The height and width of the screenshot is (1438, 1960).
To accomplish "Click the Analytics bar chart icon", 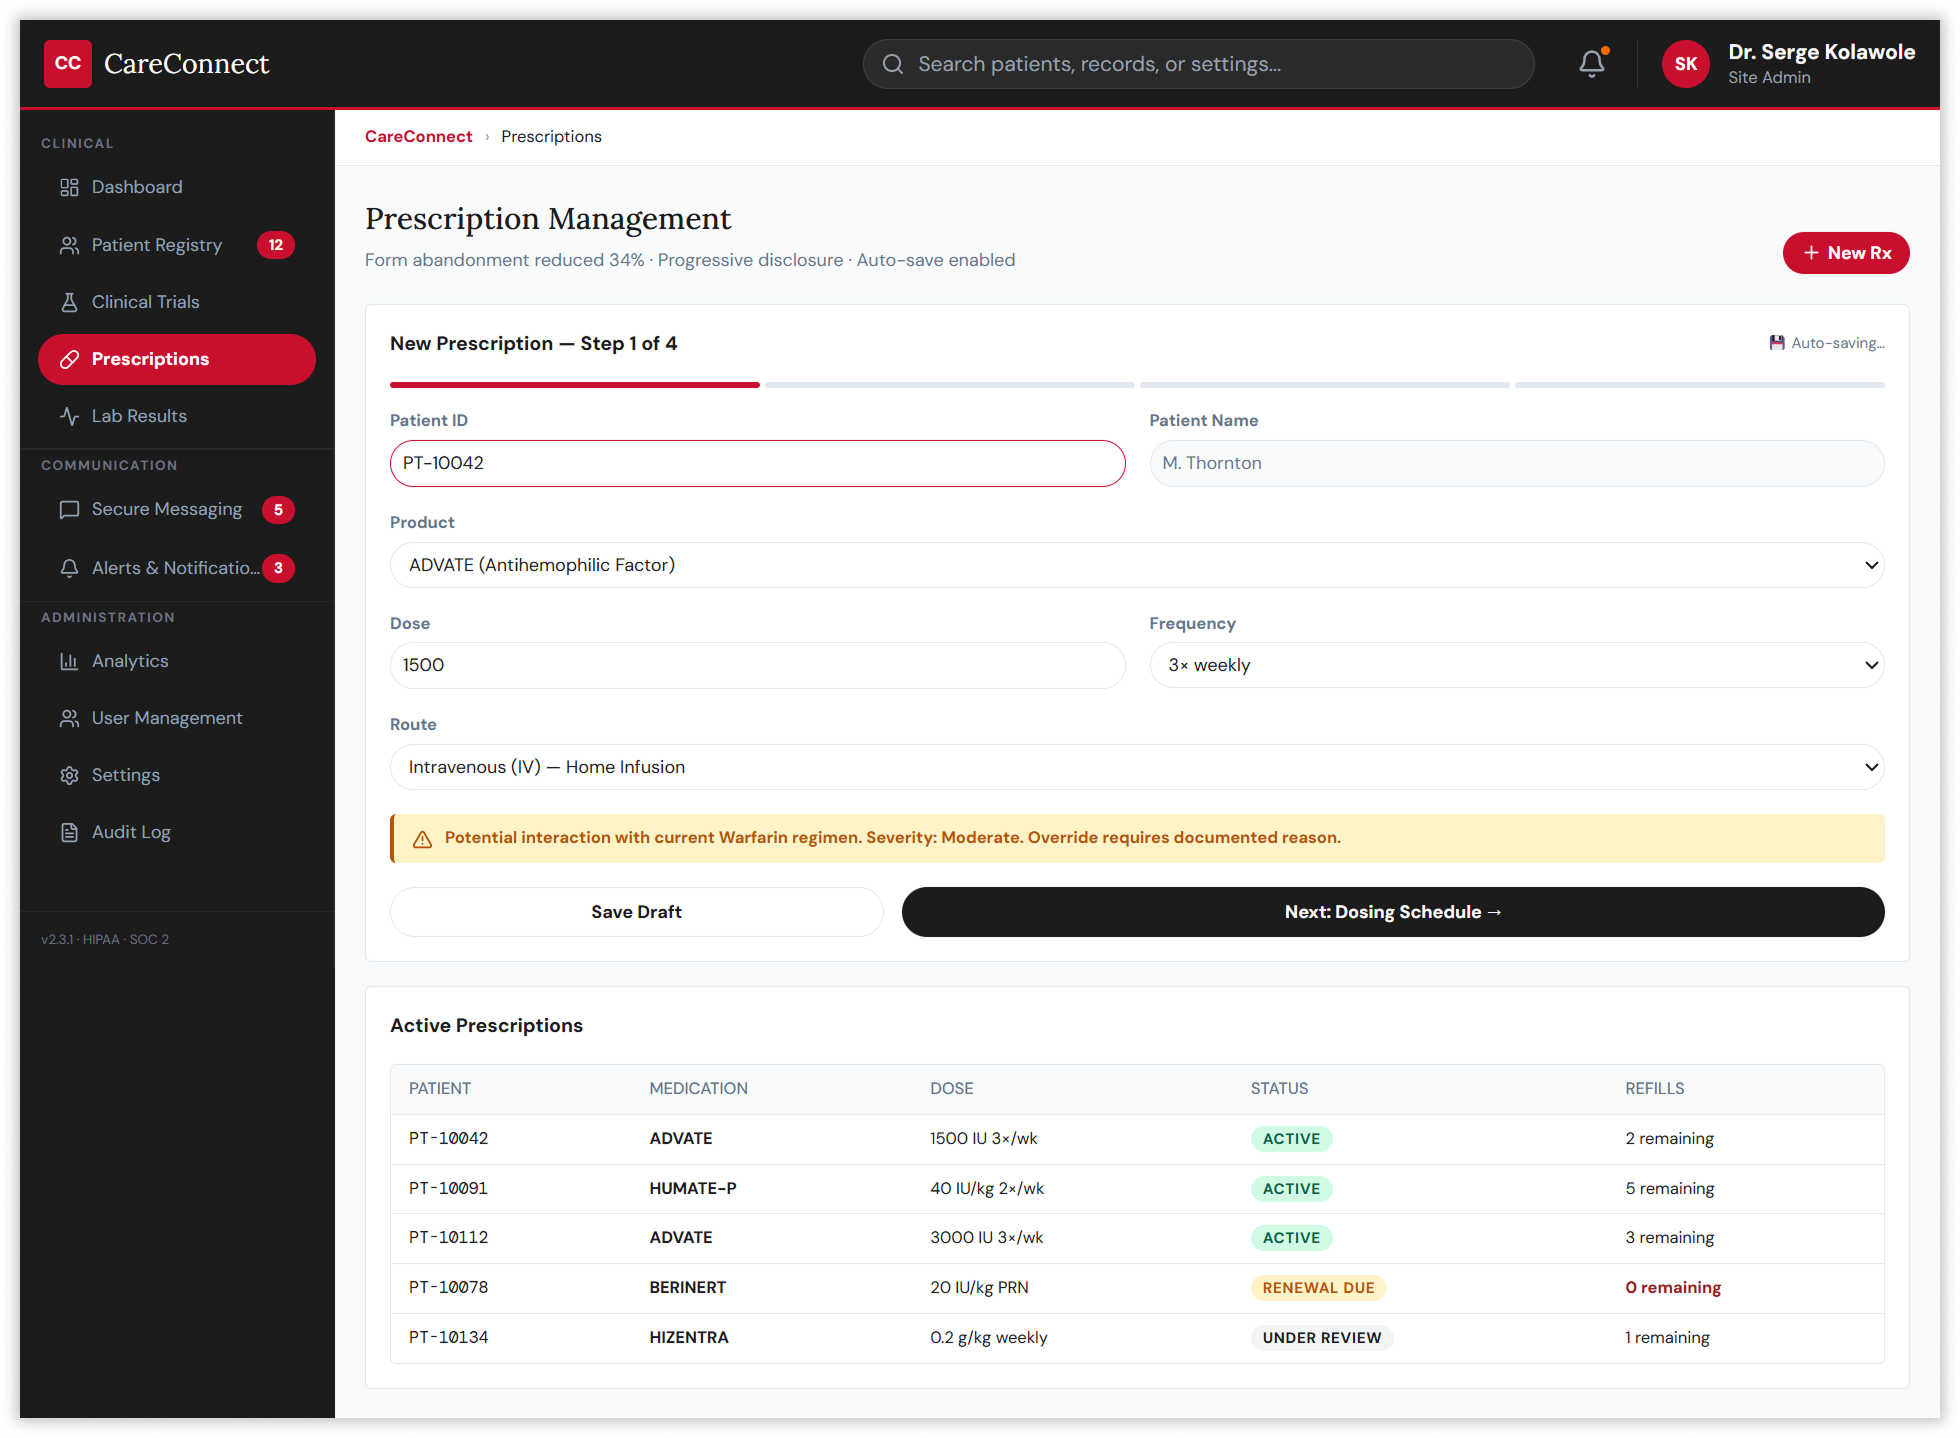I will 69,661.
